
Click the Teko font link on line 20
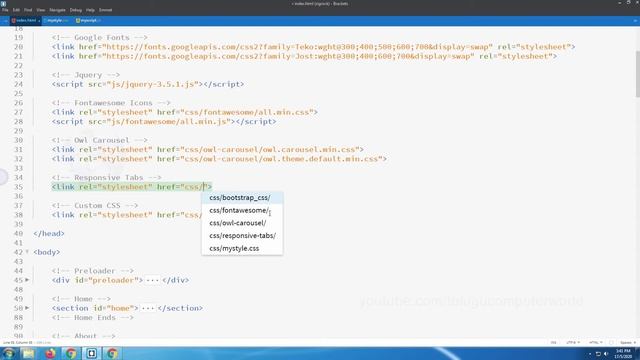coord(313,47)
